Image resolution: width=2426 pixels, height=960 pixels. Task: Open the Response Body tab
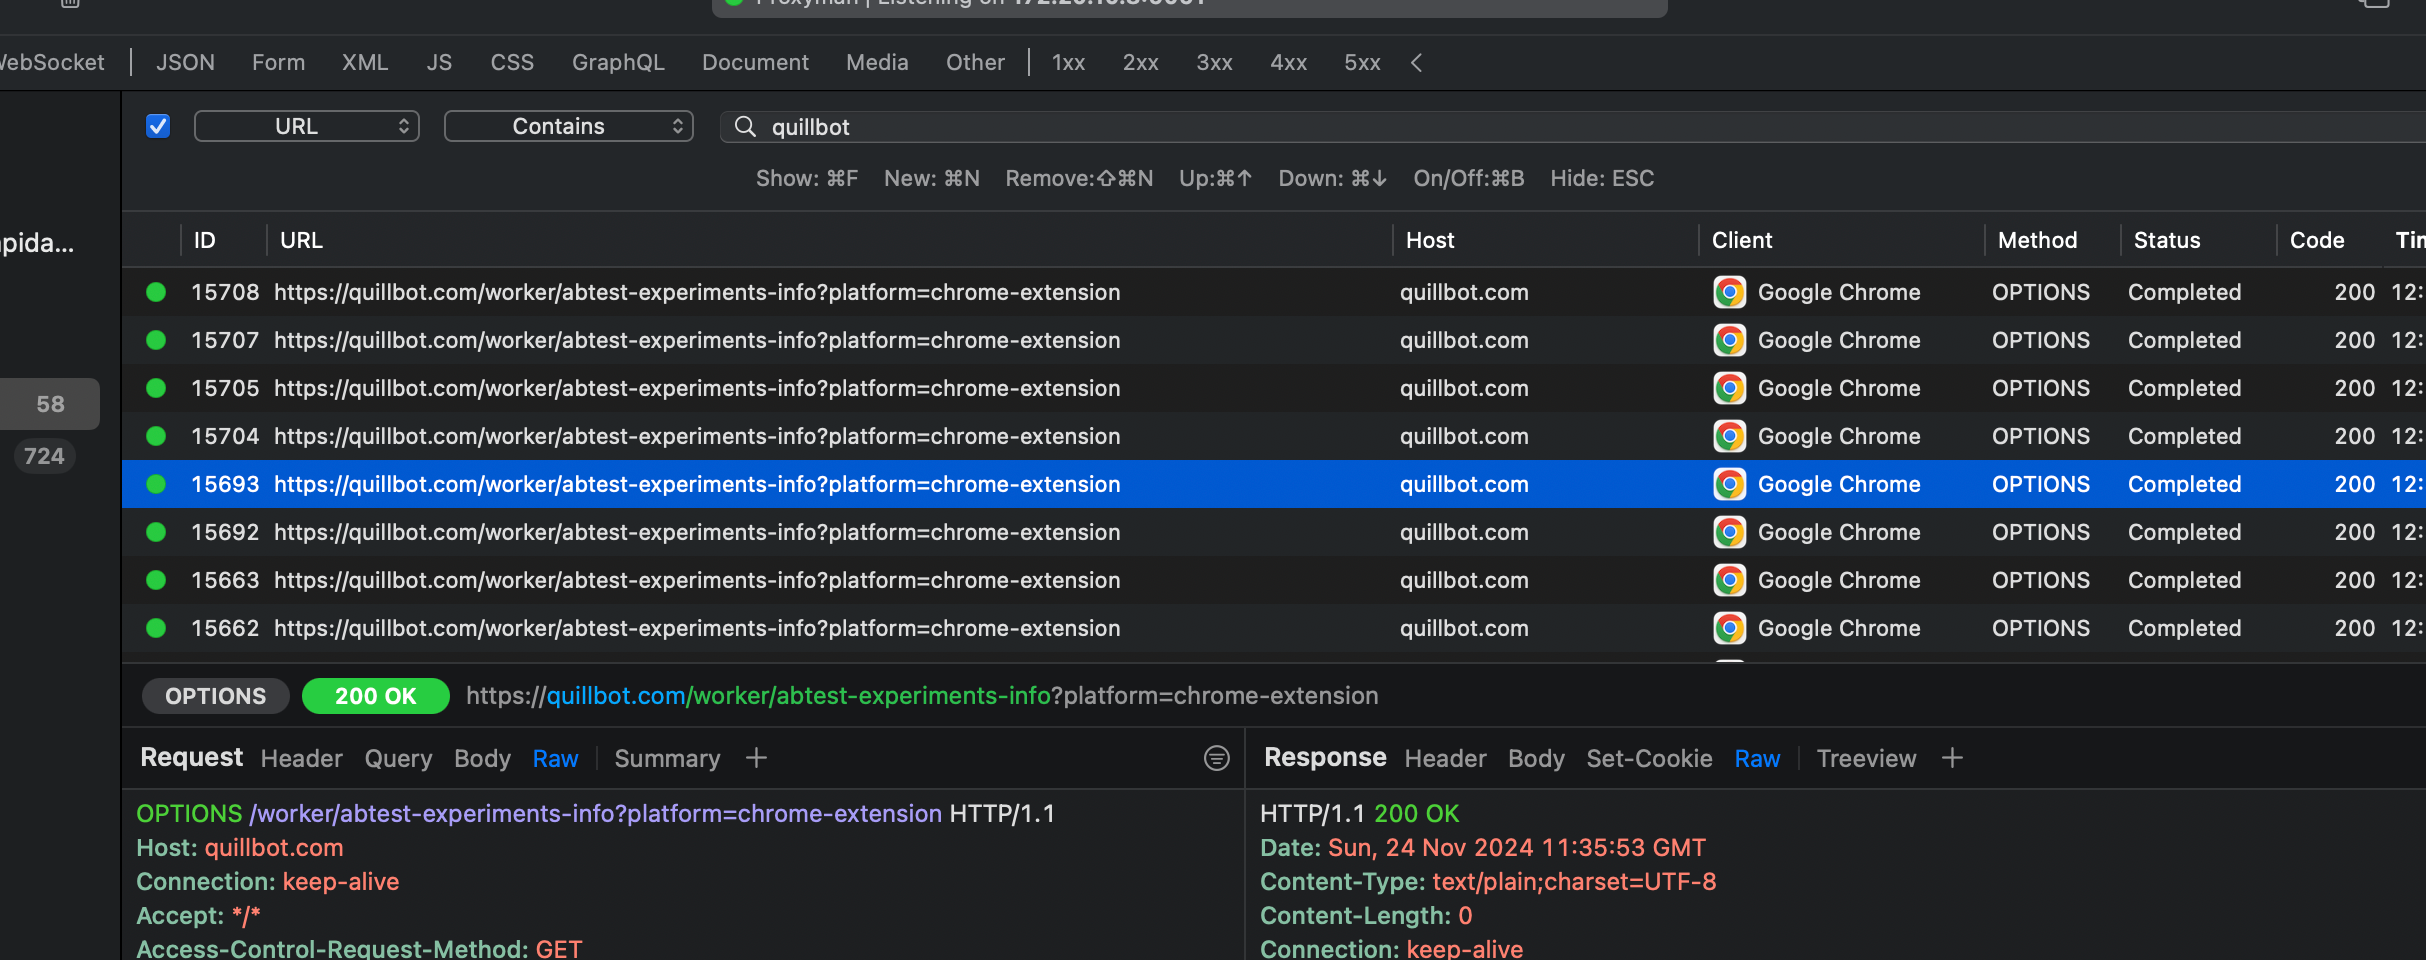tap(1536, 758)
